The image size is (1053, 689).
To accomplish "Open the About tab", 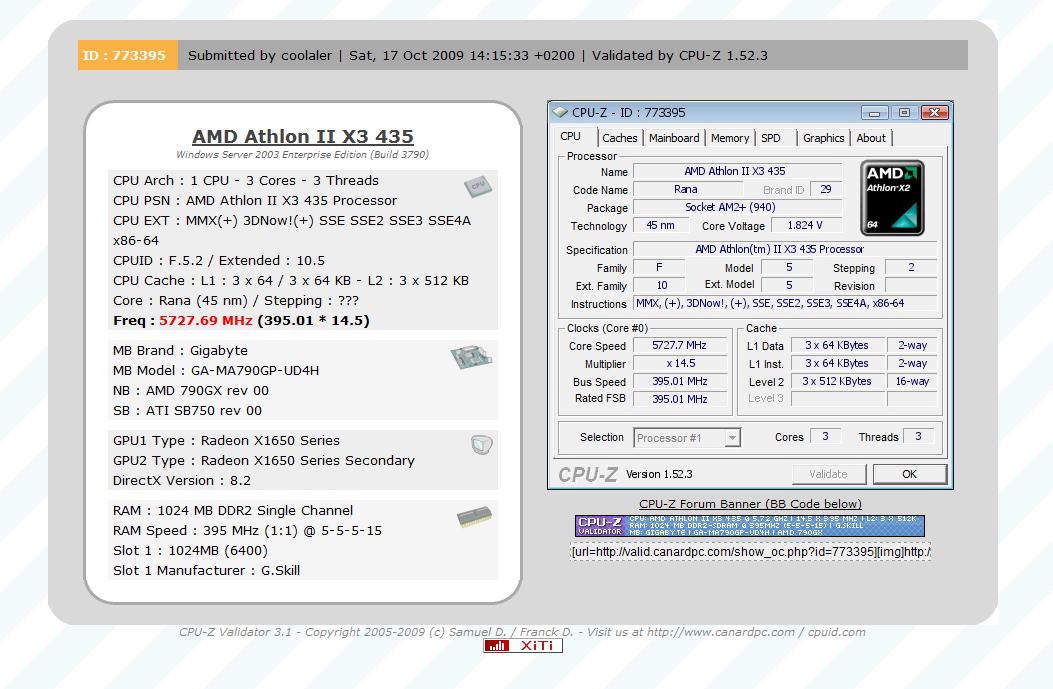I will coord(871,138).
